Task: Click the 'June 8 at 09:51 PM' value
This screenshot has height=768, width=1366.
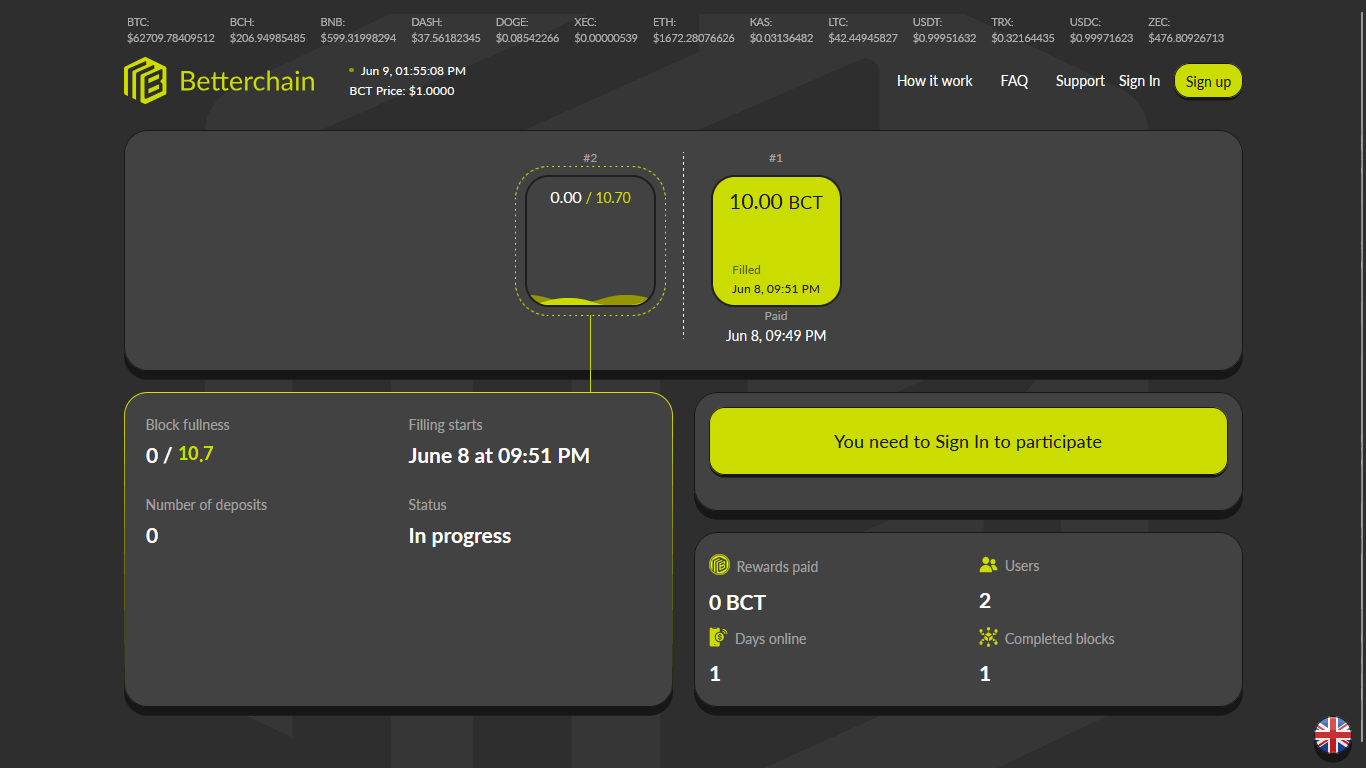Action: click(499, 456)
